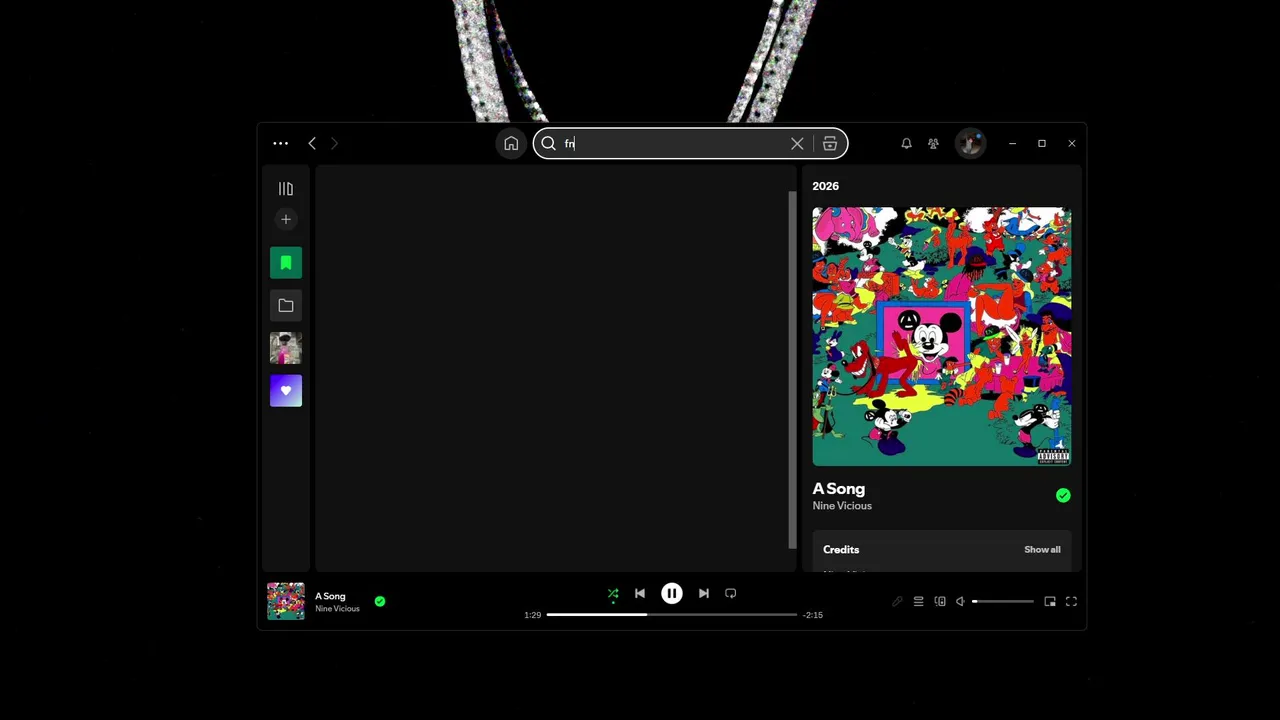
Task: Open the green bookmark Your Episodes item
Action: coord(286,262)
